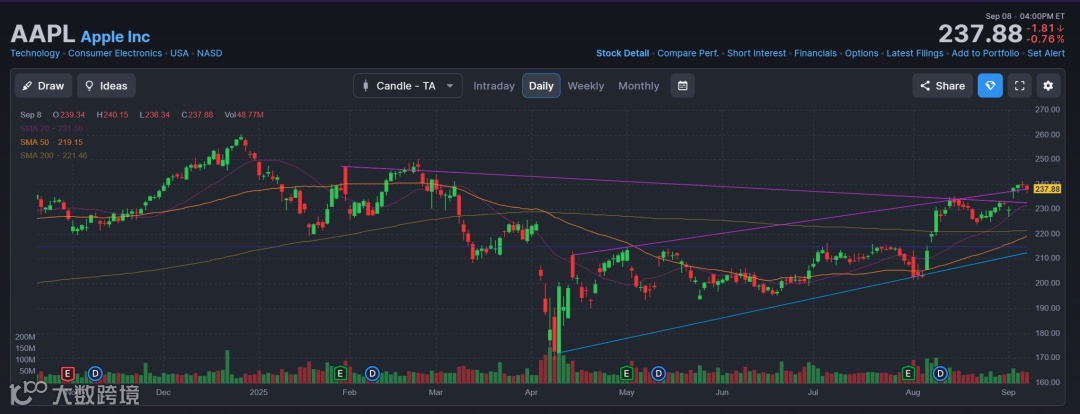Viewport: 1080px width, 414px height.
Task: Click the red earnings E marker before December
Action: 68,373
